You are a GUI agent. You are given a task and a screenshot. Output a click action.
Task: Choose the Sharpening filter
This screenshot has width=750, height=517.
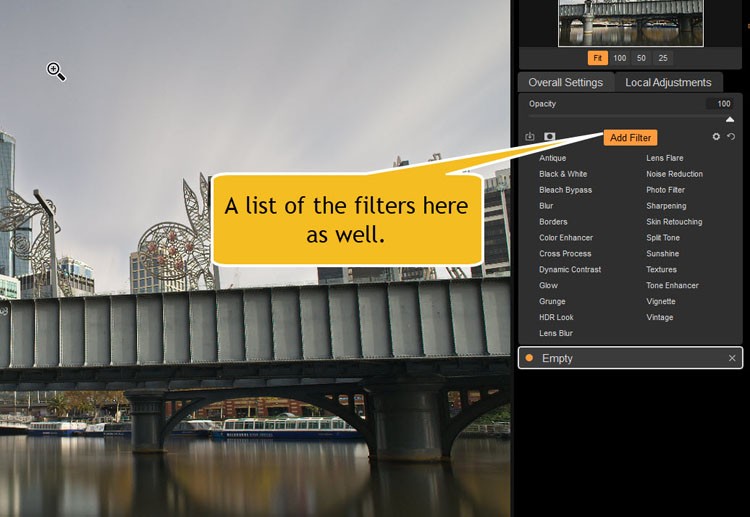666,206
